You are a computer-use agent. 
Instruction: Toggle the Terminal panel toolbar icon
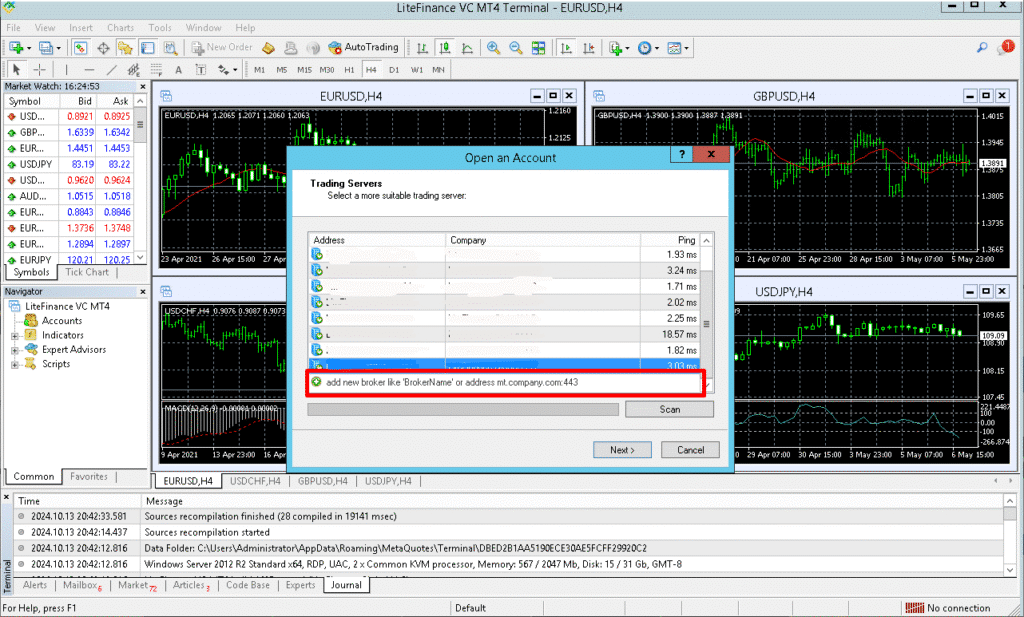click(148, 48)
